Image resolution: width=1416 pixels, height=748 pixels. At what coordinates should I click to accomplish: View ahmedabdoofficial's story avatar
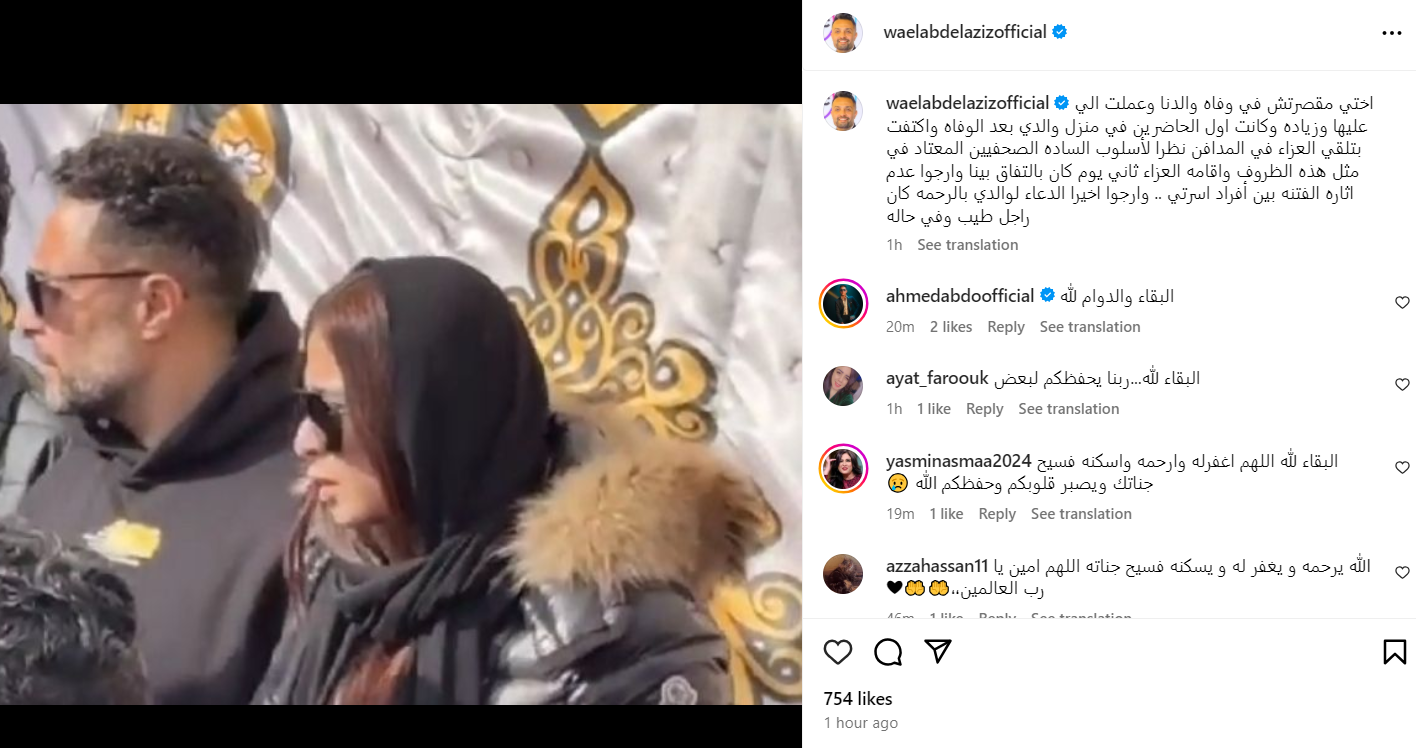[843, 303]
